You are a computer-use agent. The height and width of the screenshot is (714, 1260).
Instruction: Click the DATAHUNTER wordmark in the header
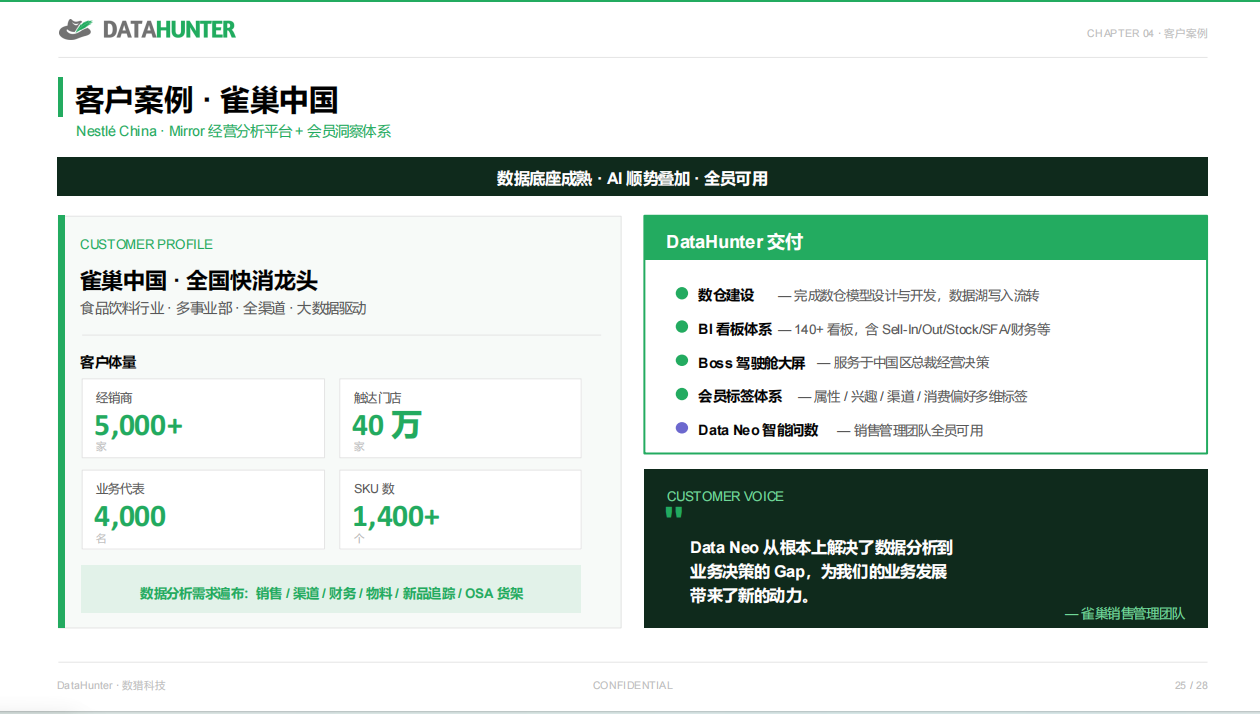tap(169, 30)
